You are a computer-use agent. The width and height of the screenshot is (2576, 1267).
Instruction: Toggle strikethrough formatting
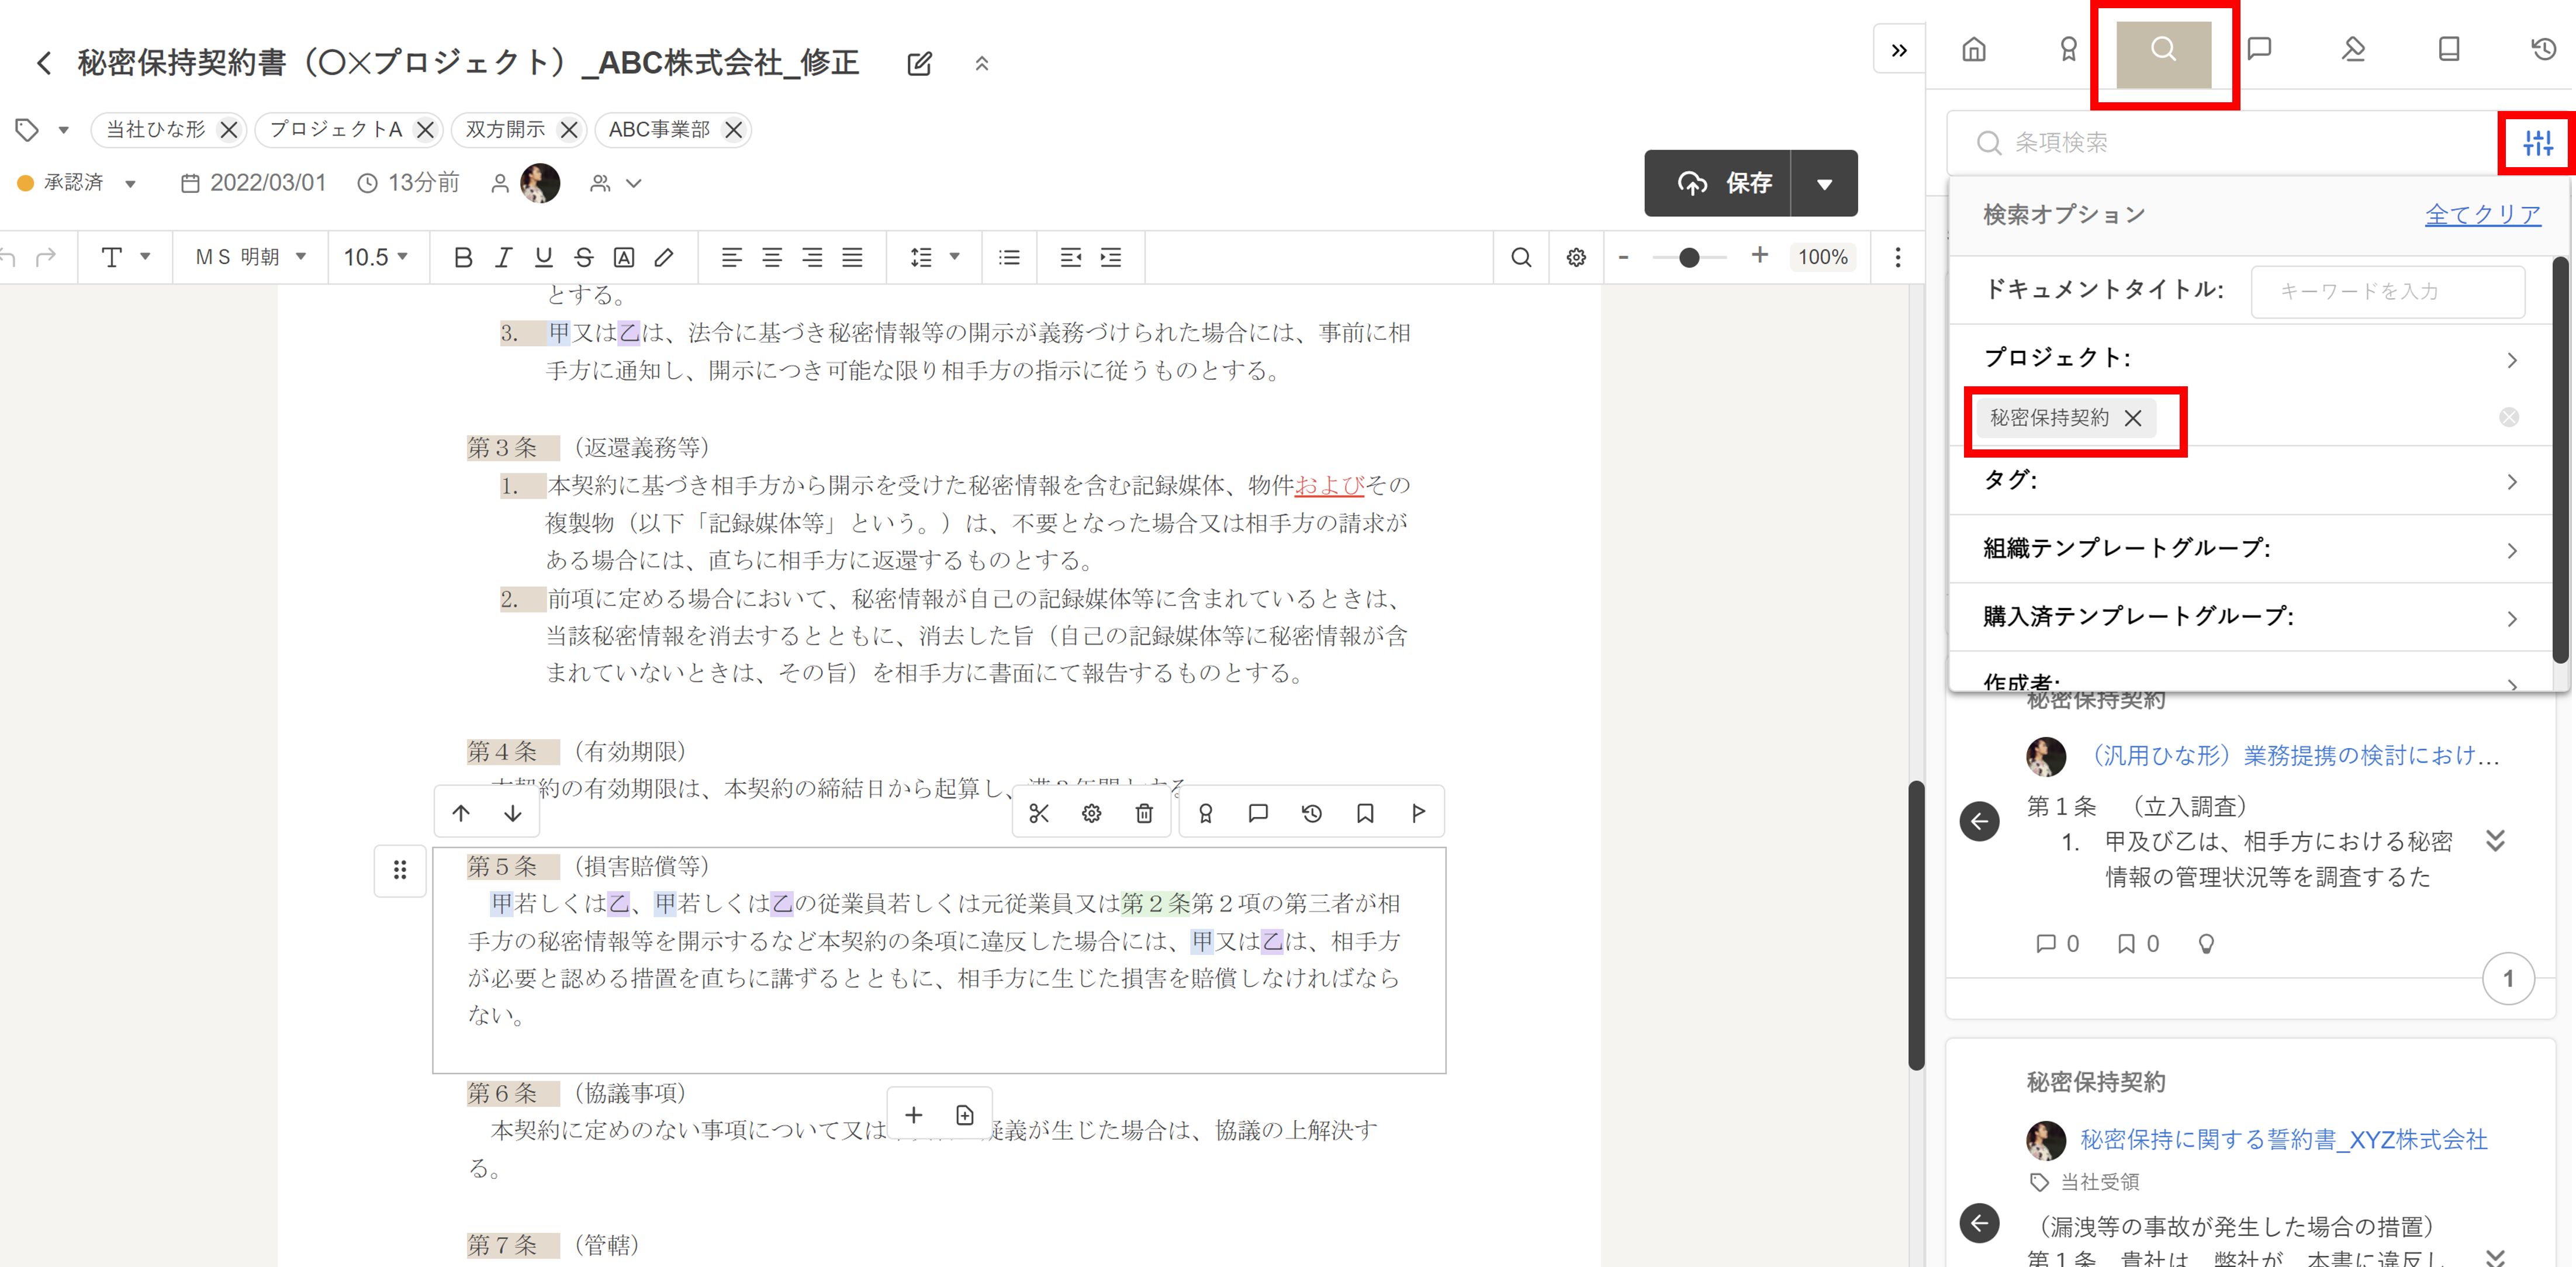(583, 257)
